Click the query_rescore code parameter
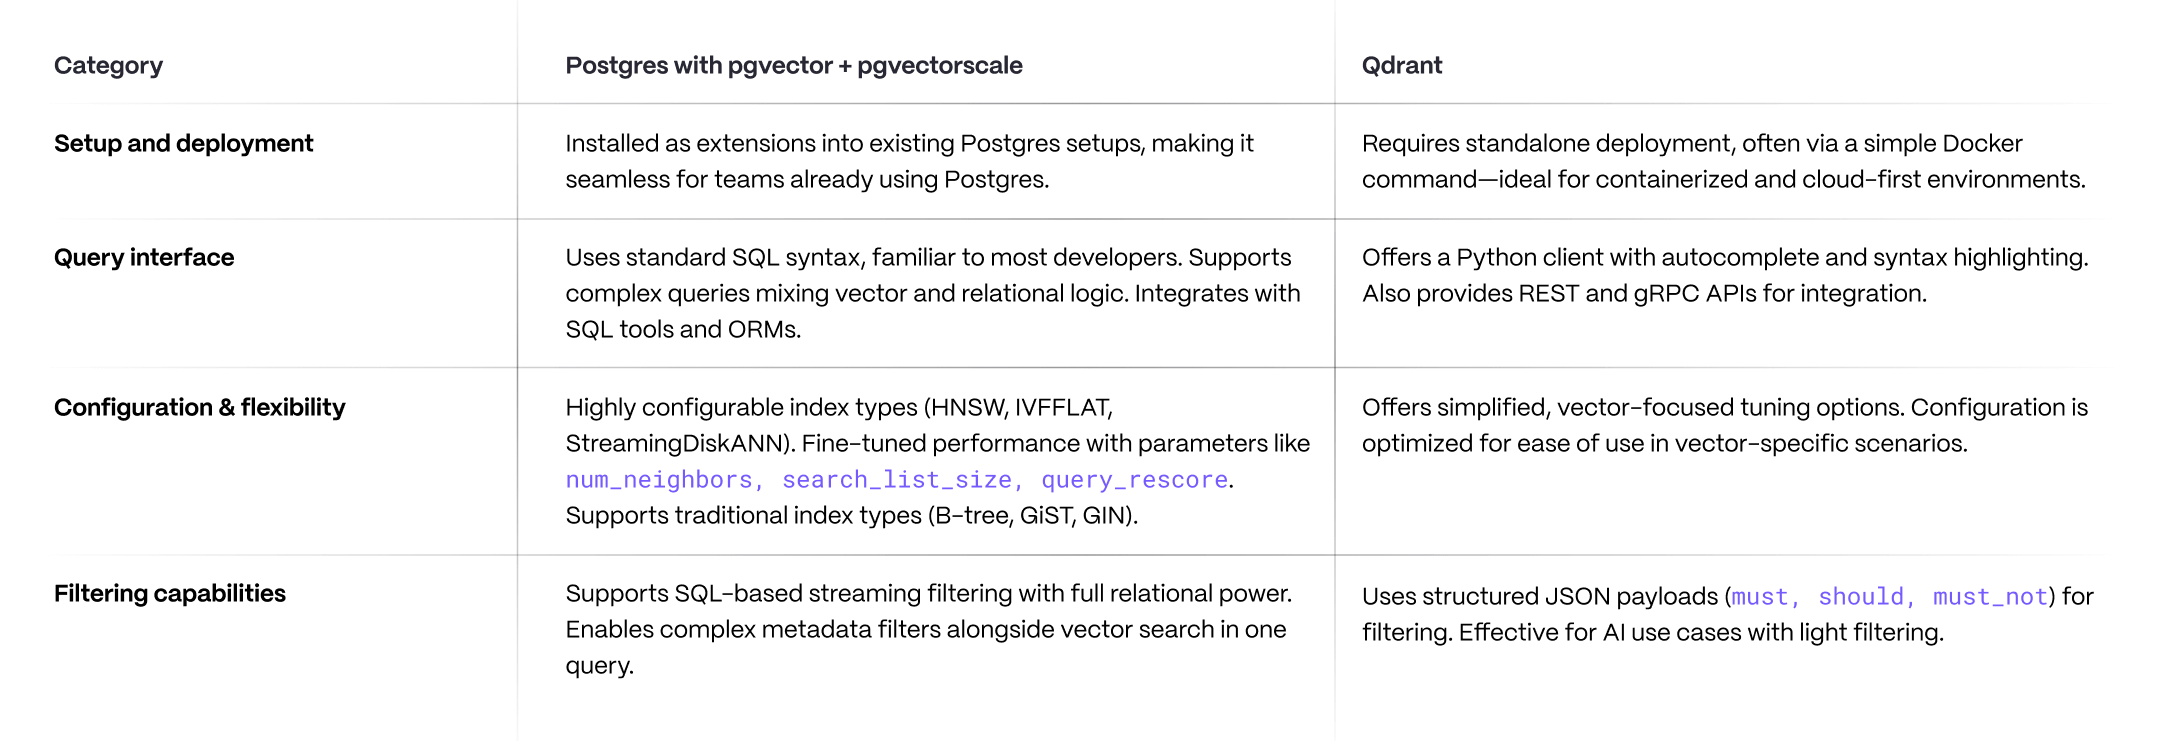This screenshot has width=2165, height=741. coord(1134,480)
